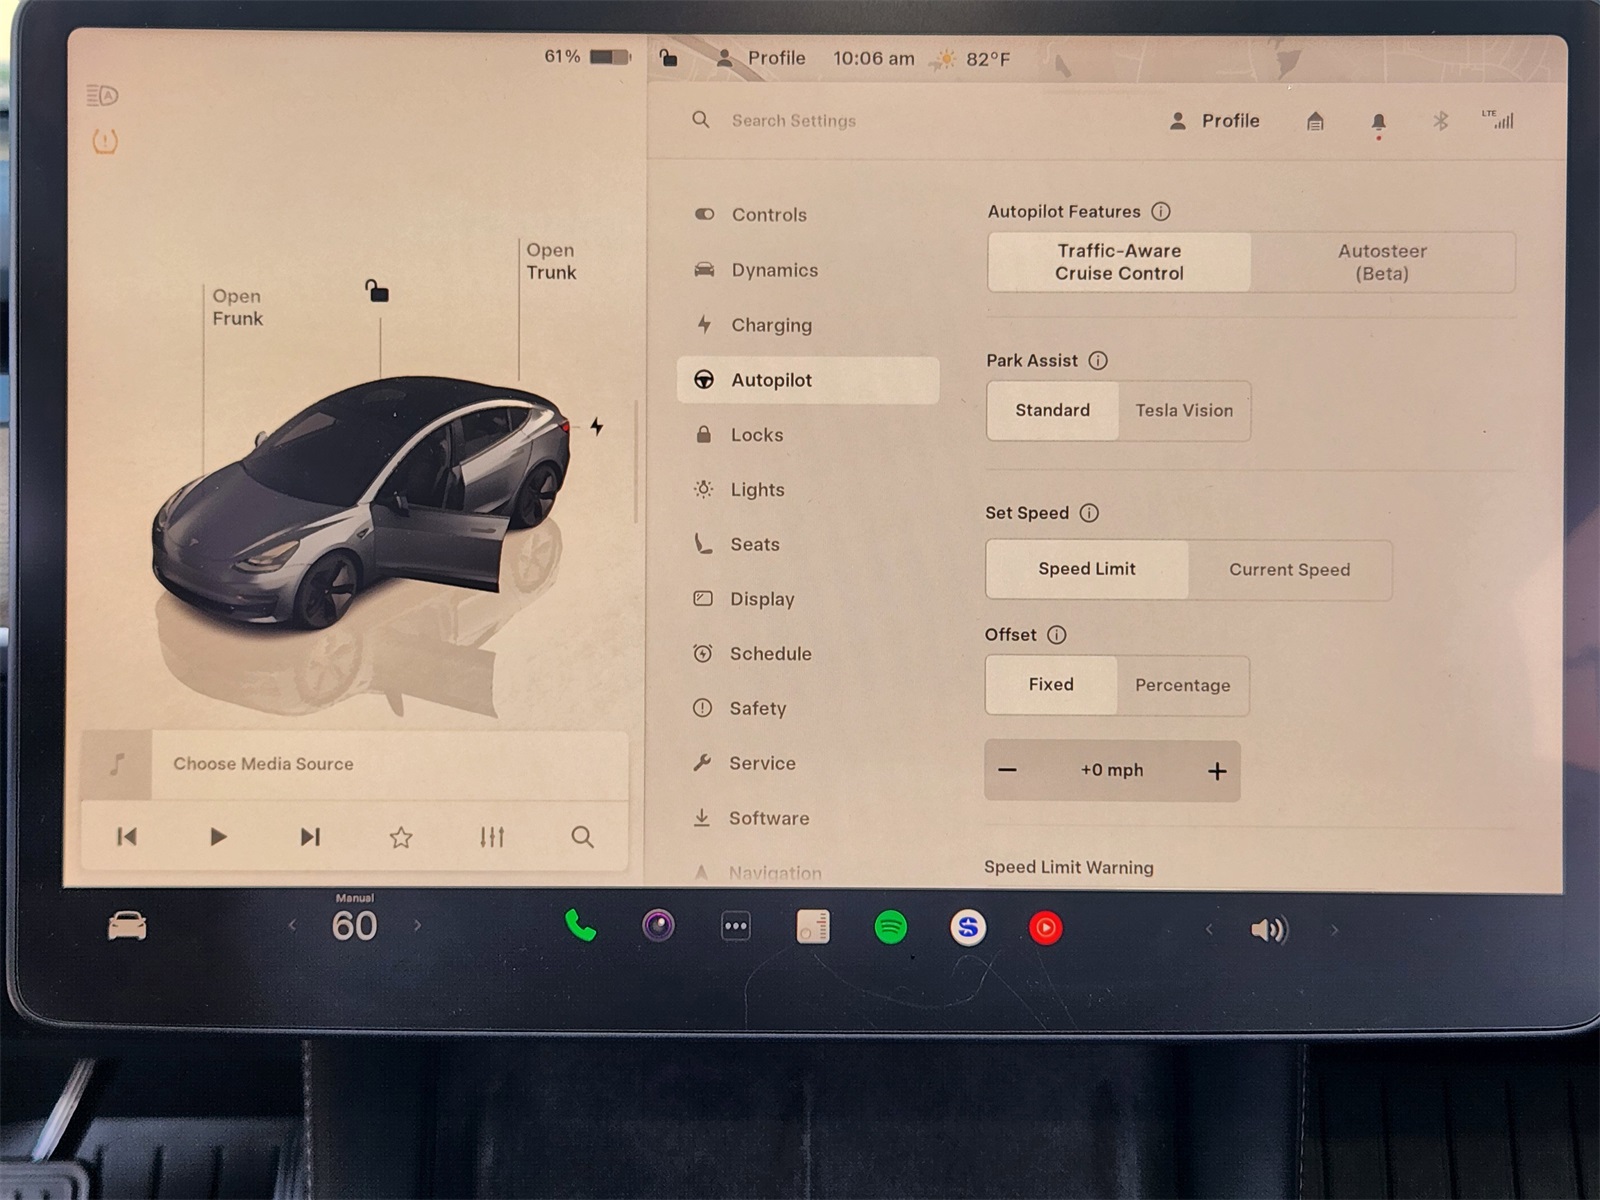The image size is (1600, 1200).
Task: Tap the LTE signal strength icon
Action: tap(1498, 120)
